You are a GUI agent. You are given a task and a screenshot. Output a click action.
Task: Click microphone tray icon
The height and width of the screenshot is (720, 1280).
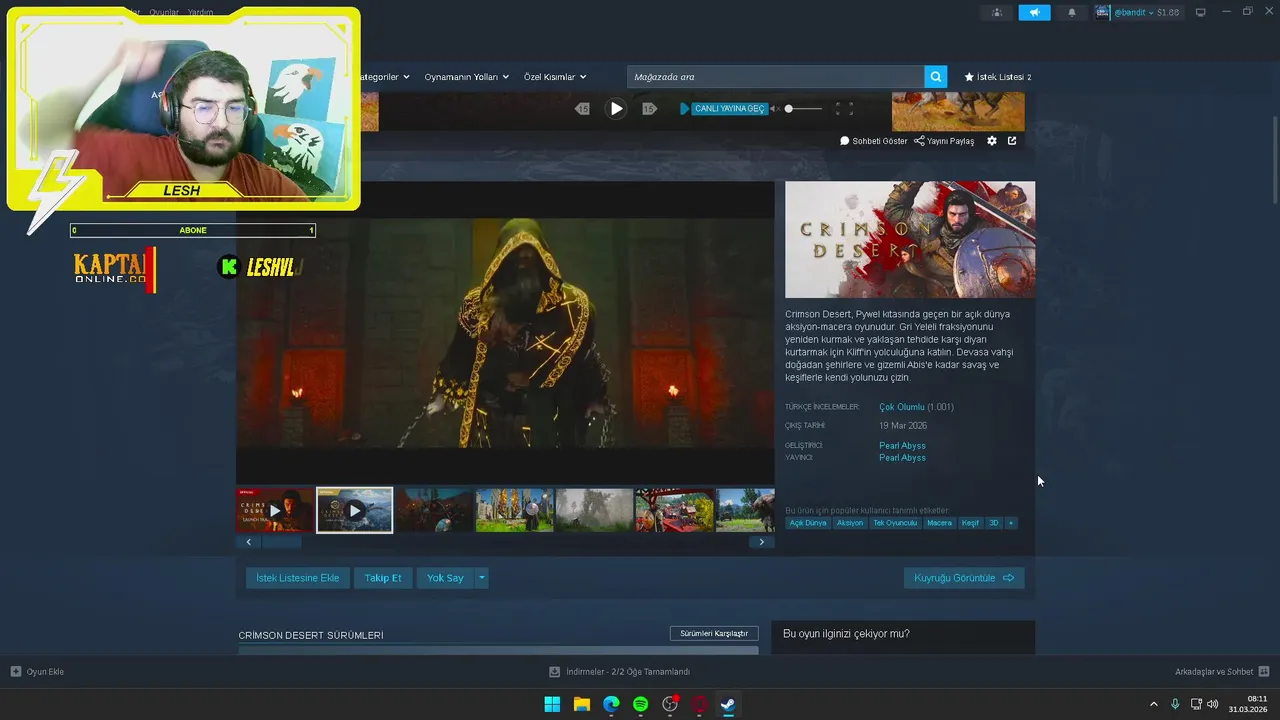point(1175,704)
